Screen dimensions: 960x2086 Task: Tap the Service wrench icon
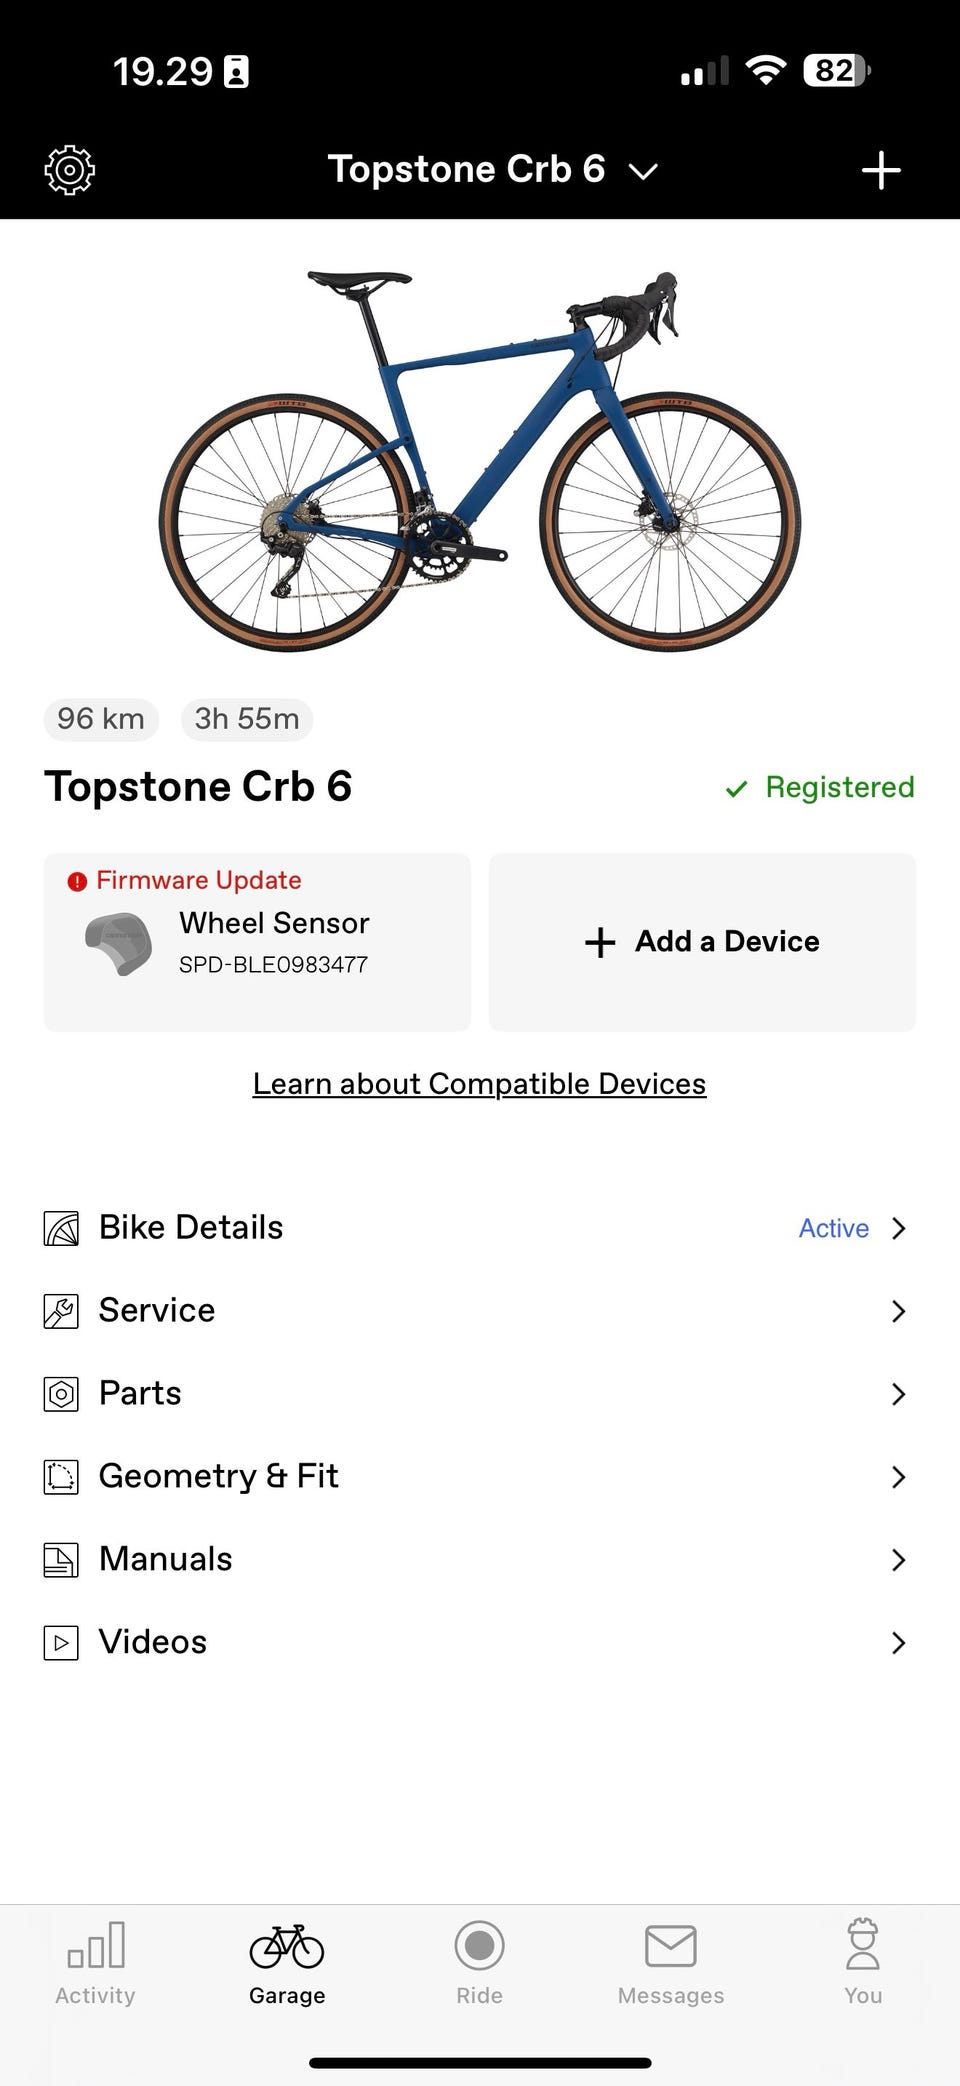pos(61,1311)
